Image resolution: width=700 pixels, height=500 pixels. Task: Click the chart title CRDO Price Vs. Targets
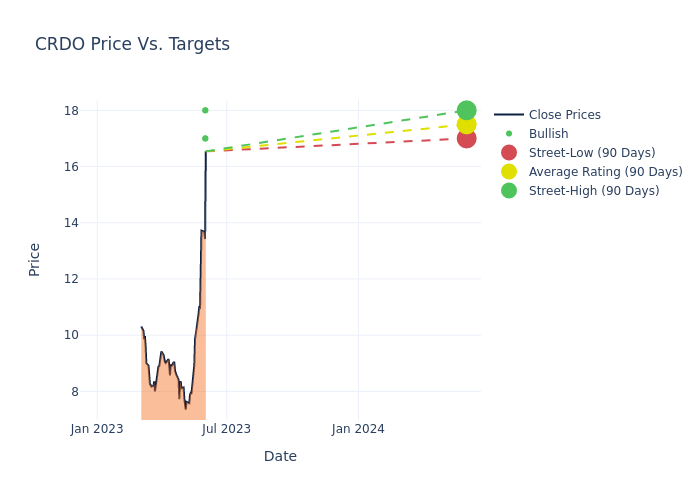132,44
